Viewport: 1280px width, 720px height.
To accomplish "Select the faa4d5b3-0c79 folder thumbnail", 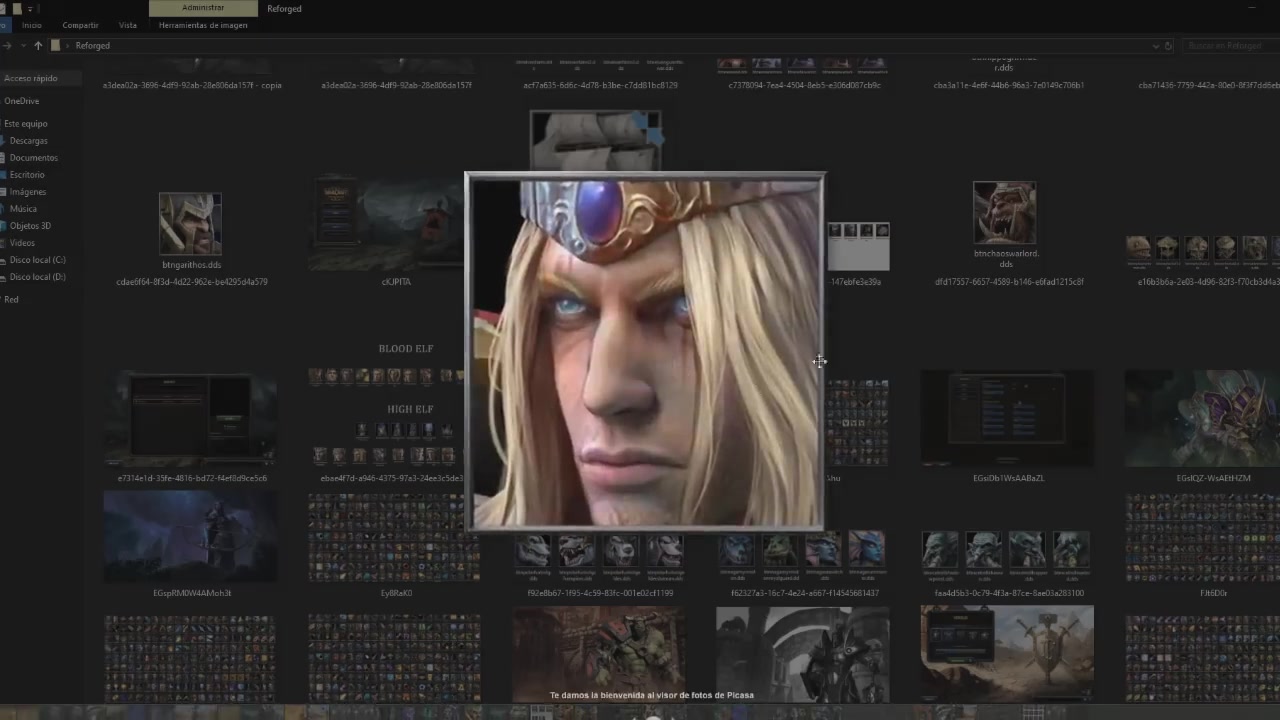I will point(1007,558).
